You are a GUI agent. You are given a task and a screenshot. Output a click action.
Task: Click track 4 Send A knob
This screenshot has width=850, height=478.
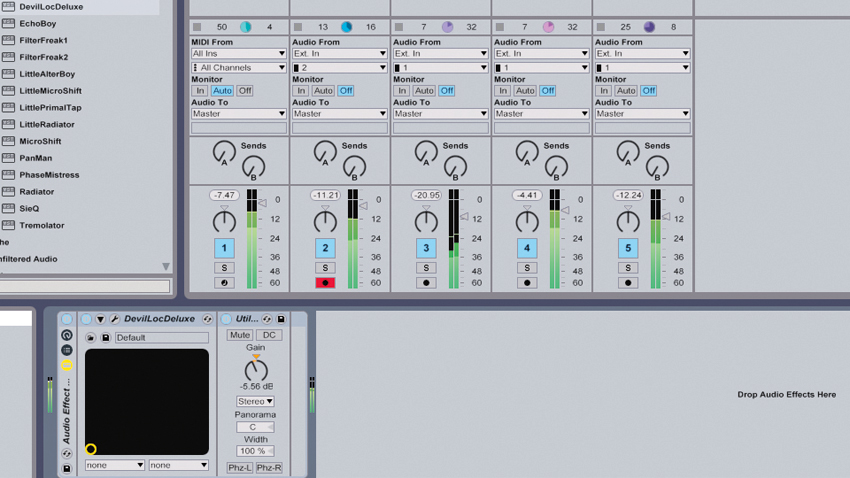(527, 152)
